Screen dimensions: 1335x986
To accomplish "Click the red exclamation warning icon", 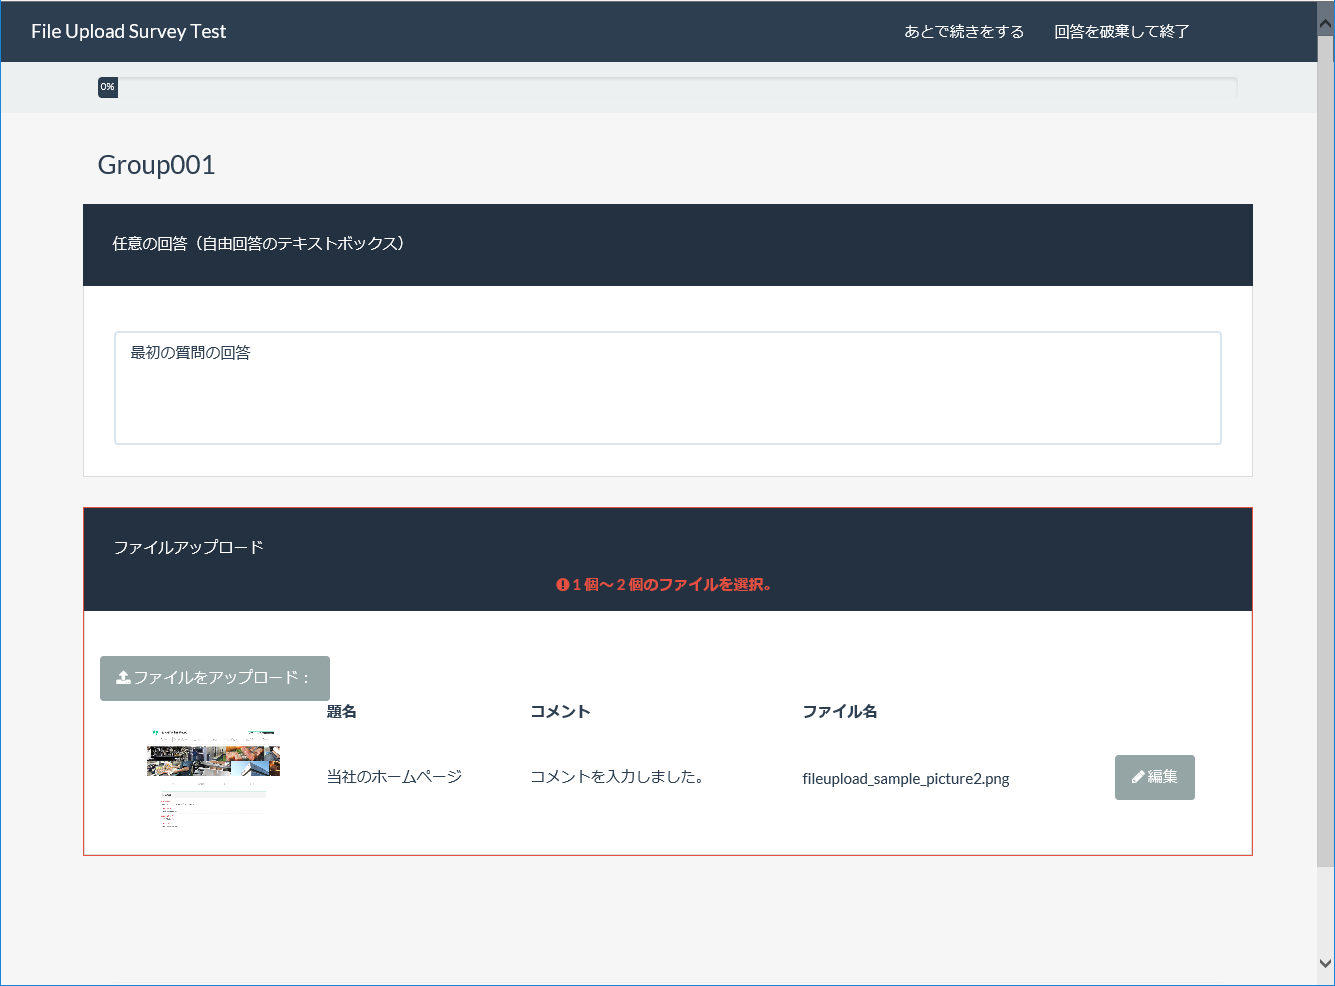I will pyautogui.click(x=563, y=585).
